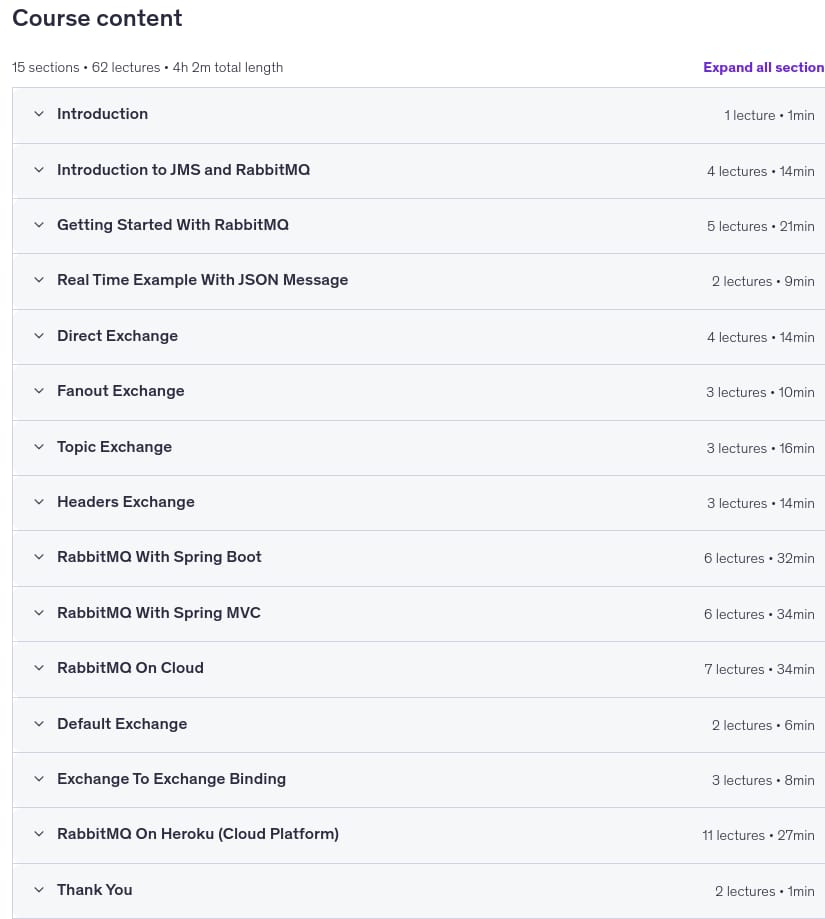Click '3 lectures • 16min' text
Image resolution: width=825 pixels, height=919 pixels.
(761, 448)
